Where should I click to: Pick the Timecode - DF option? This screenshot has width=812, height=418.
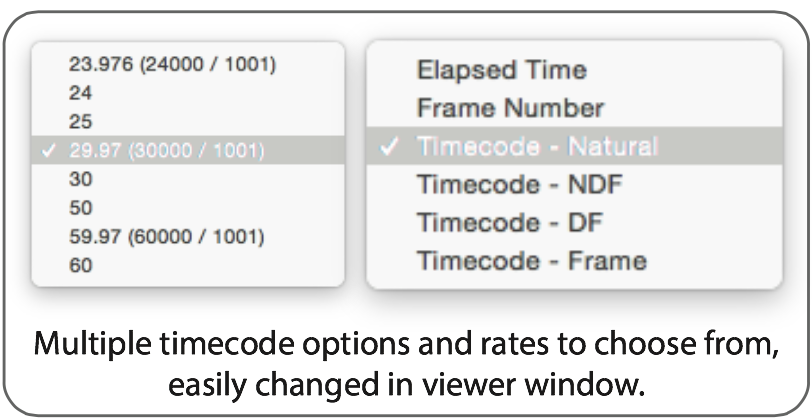click(x=508, y=222)
